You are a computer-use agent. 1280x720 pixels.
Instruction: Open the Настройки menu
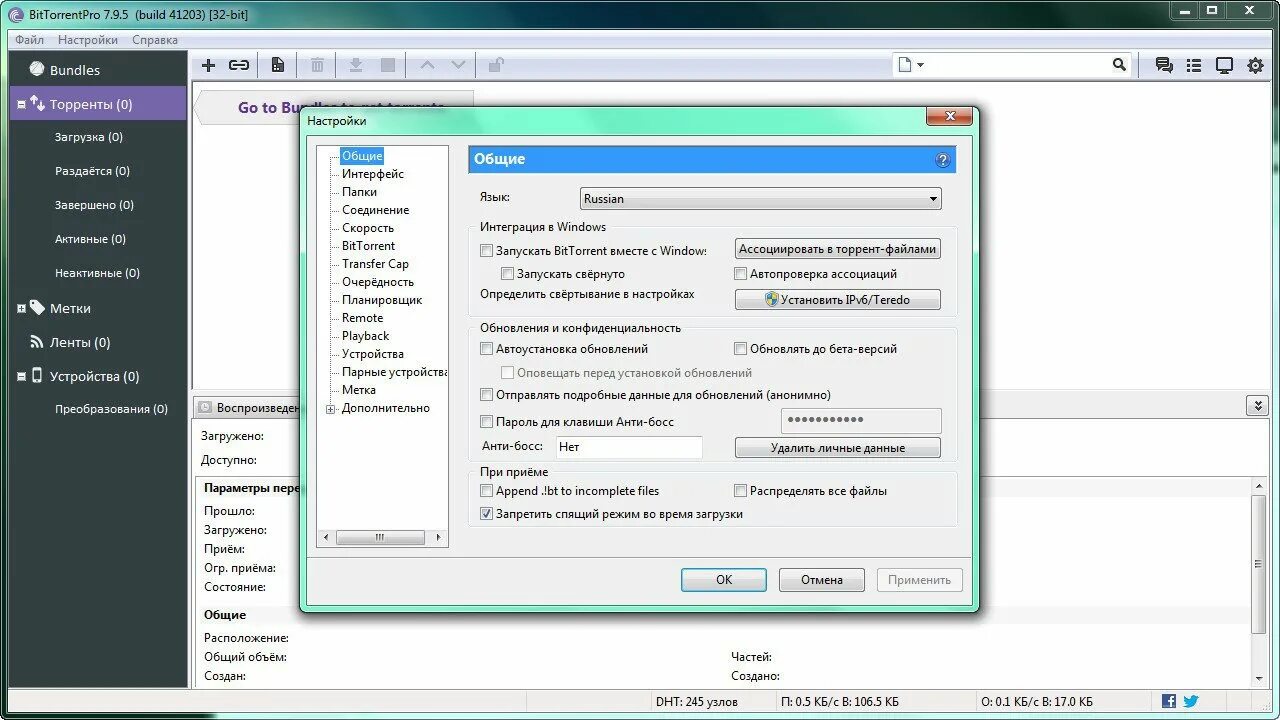[88, 40]
